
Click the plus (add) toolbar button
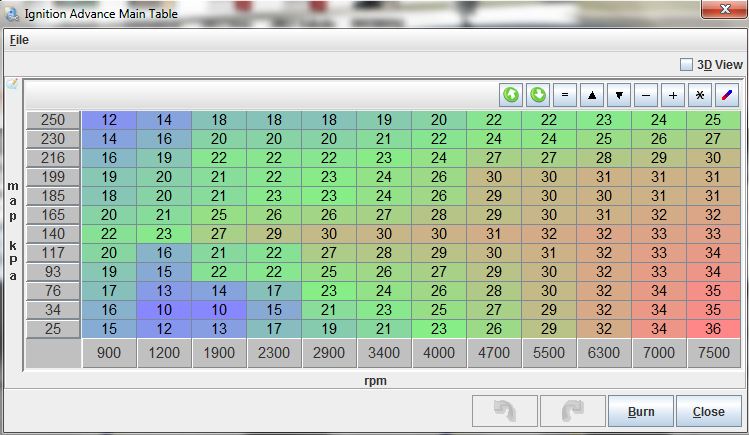click(673, 95)
